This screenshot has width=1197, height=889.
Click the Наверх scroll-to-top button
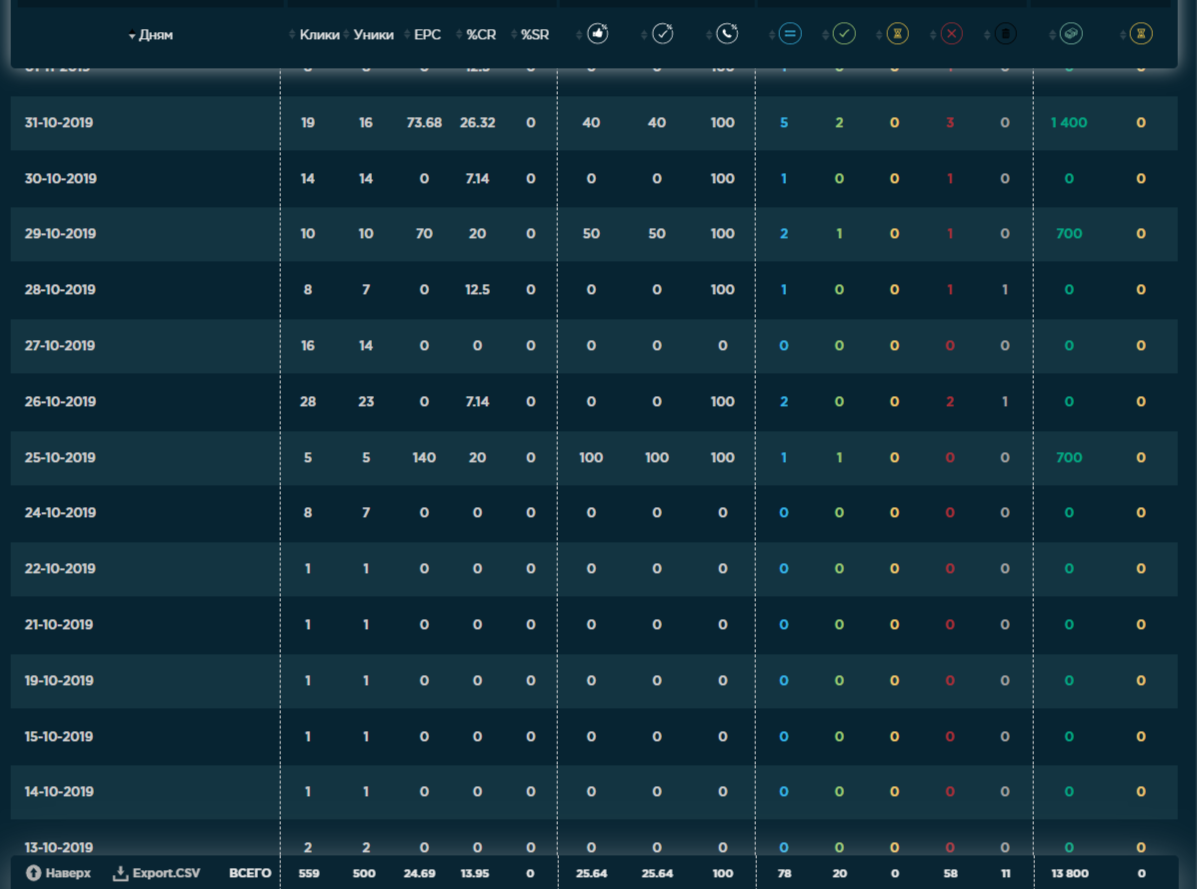tap(59, 873)
